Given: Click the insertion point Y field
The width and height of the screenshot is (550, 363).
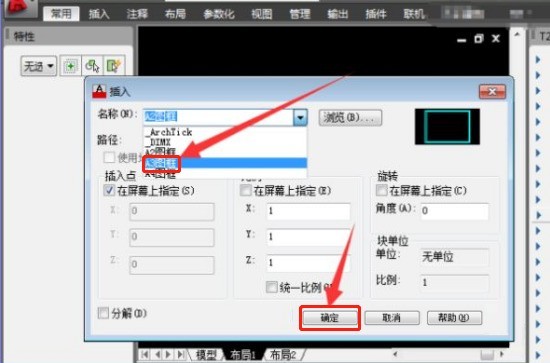Looking at the screenshot, I should coord(172,237).
